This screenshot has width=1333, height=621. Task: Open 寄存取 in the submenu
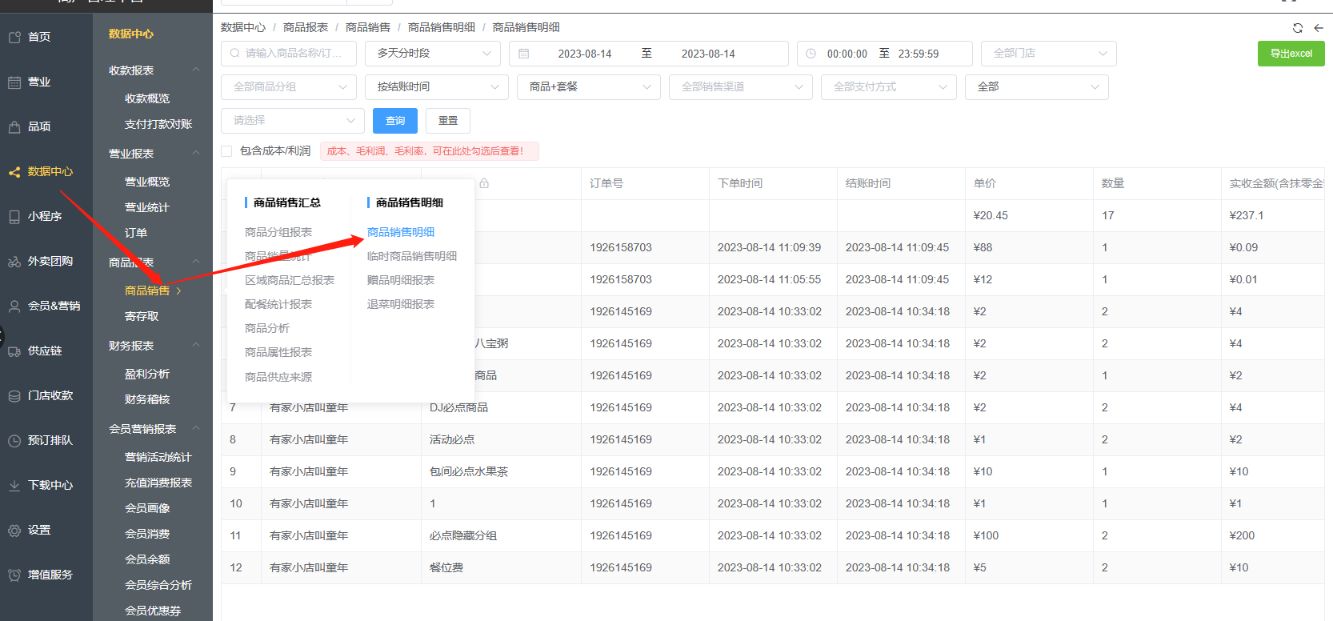coord(141,317)
